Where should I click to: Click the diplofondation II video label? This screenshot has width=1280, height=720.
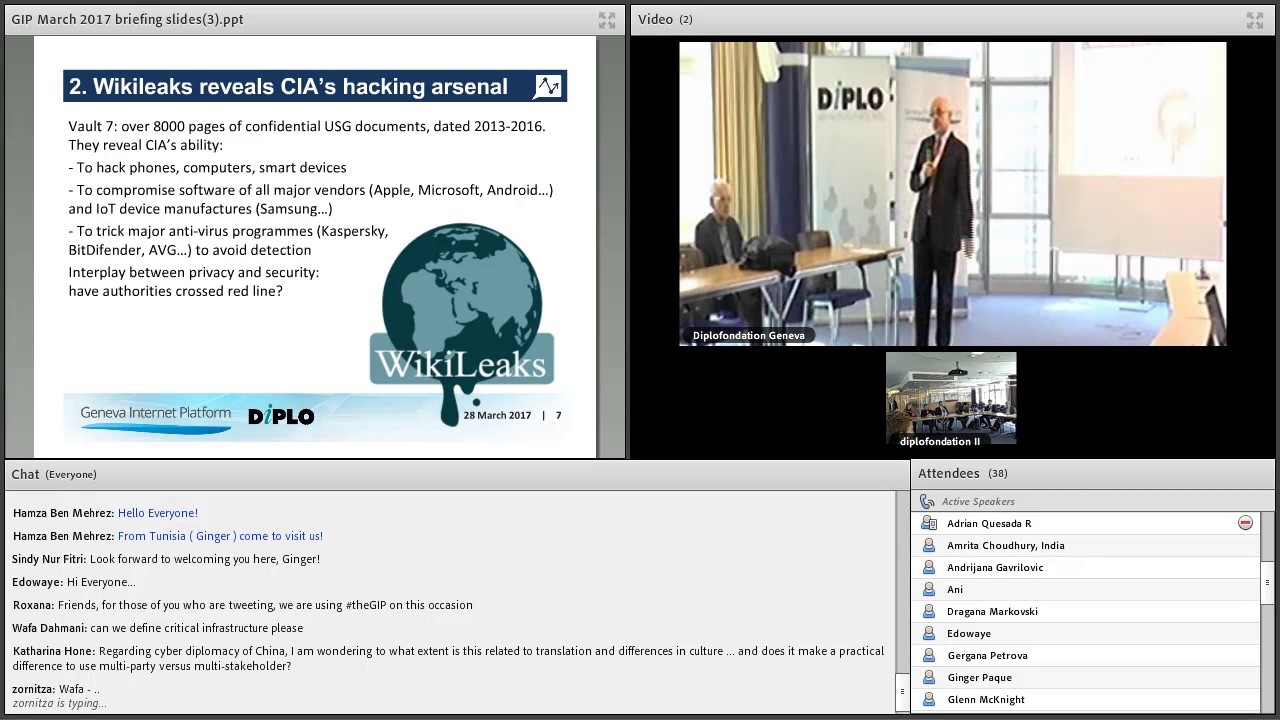coord(940,441)
